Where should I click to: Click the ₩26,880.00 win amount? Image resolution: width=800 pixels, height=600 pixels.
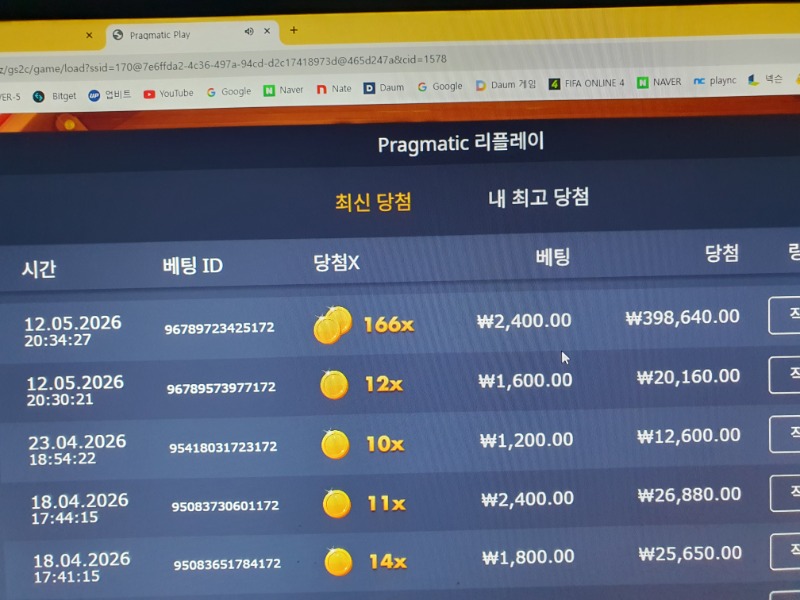point(689,495)
